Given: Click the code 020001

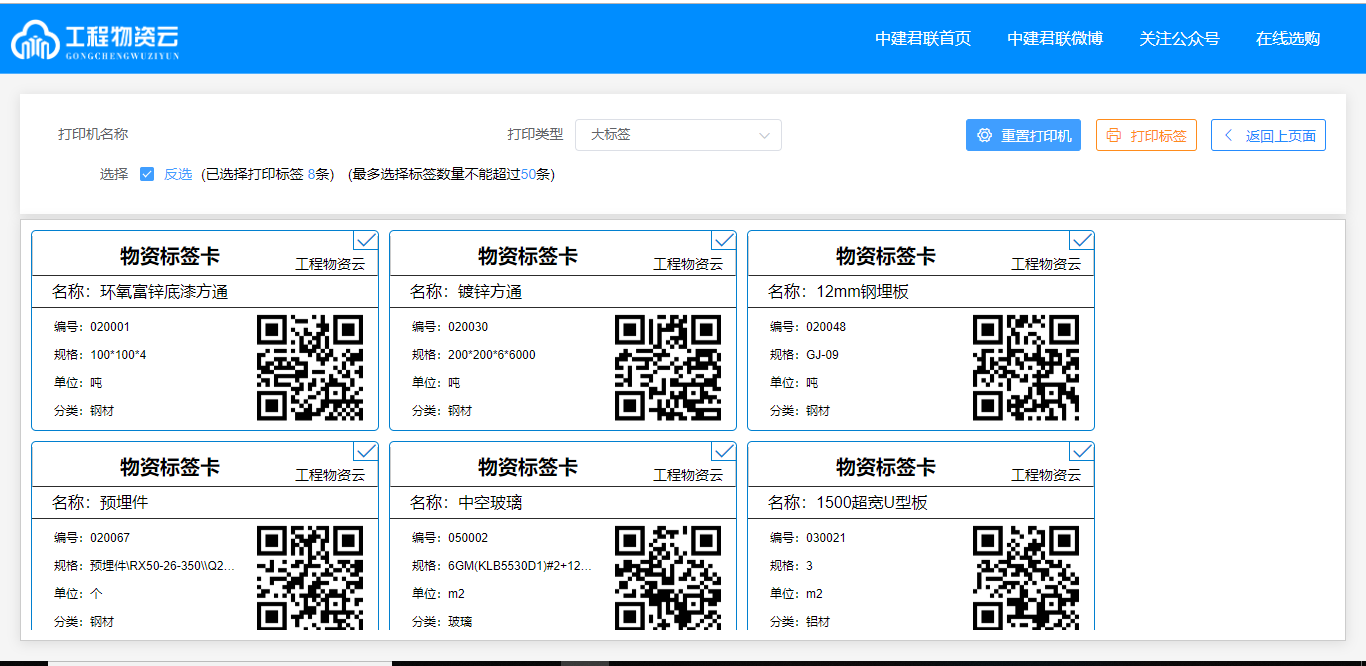Looking at the screenshot, I should (x=110, y=327).
